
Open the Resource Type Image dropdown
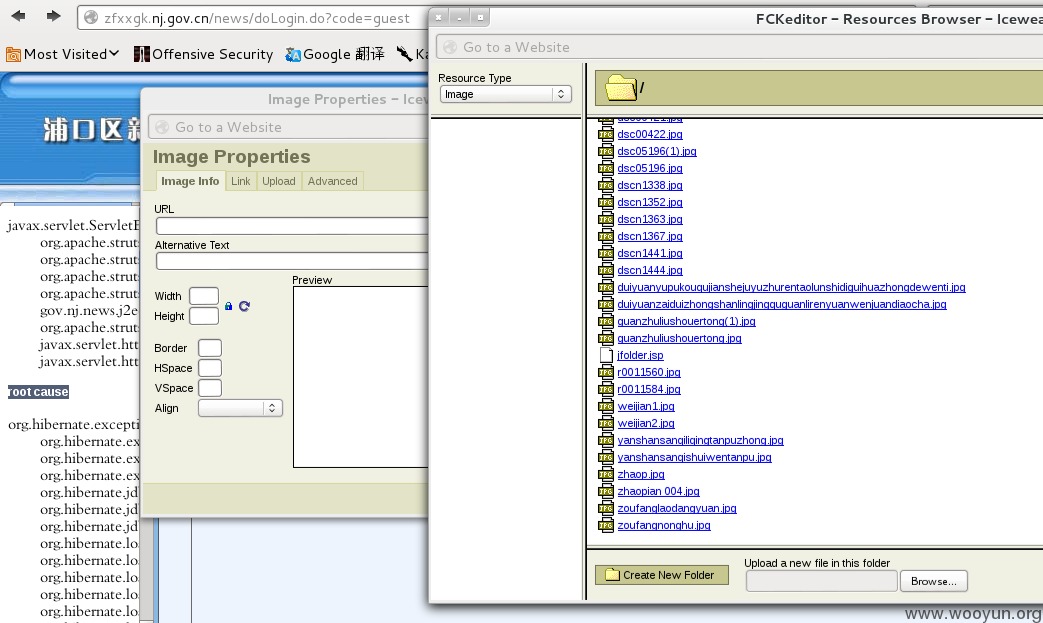coord(506,94)
